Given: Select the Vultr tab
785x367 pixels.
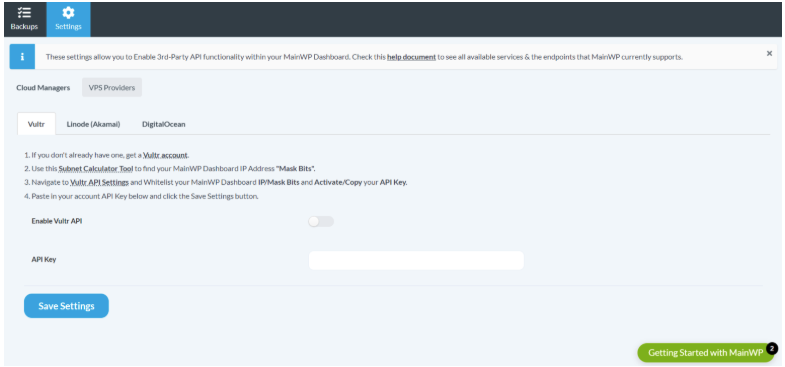Looking at the screenshot, I should pos(36,124).
